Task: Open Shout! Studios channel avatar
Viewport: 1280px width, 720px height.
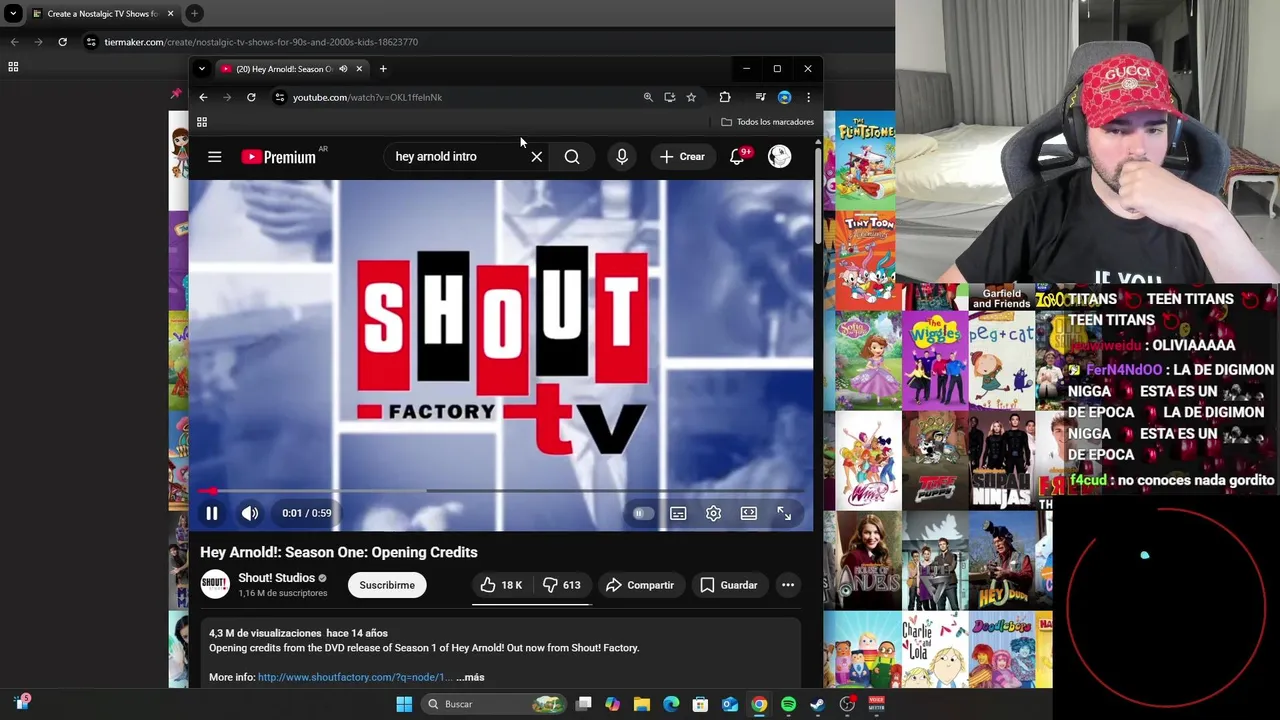Action: tap(214, 585)
